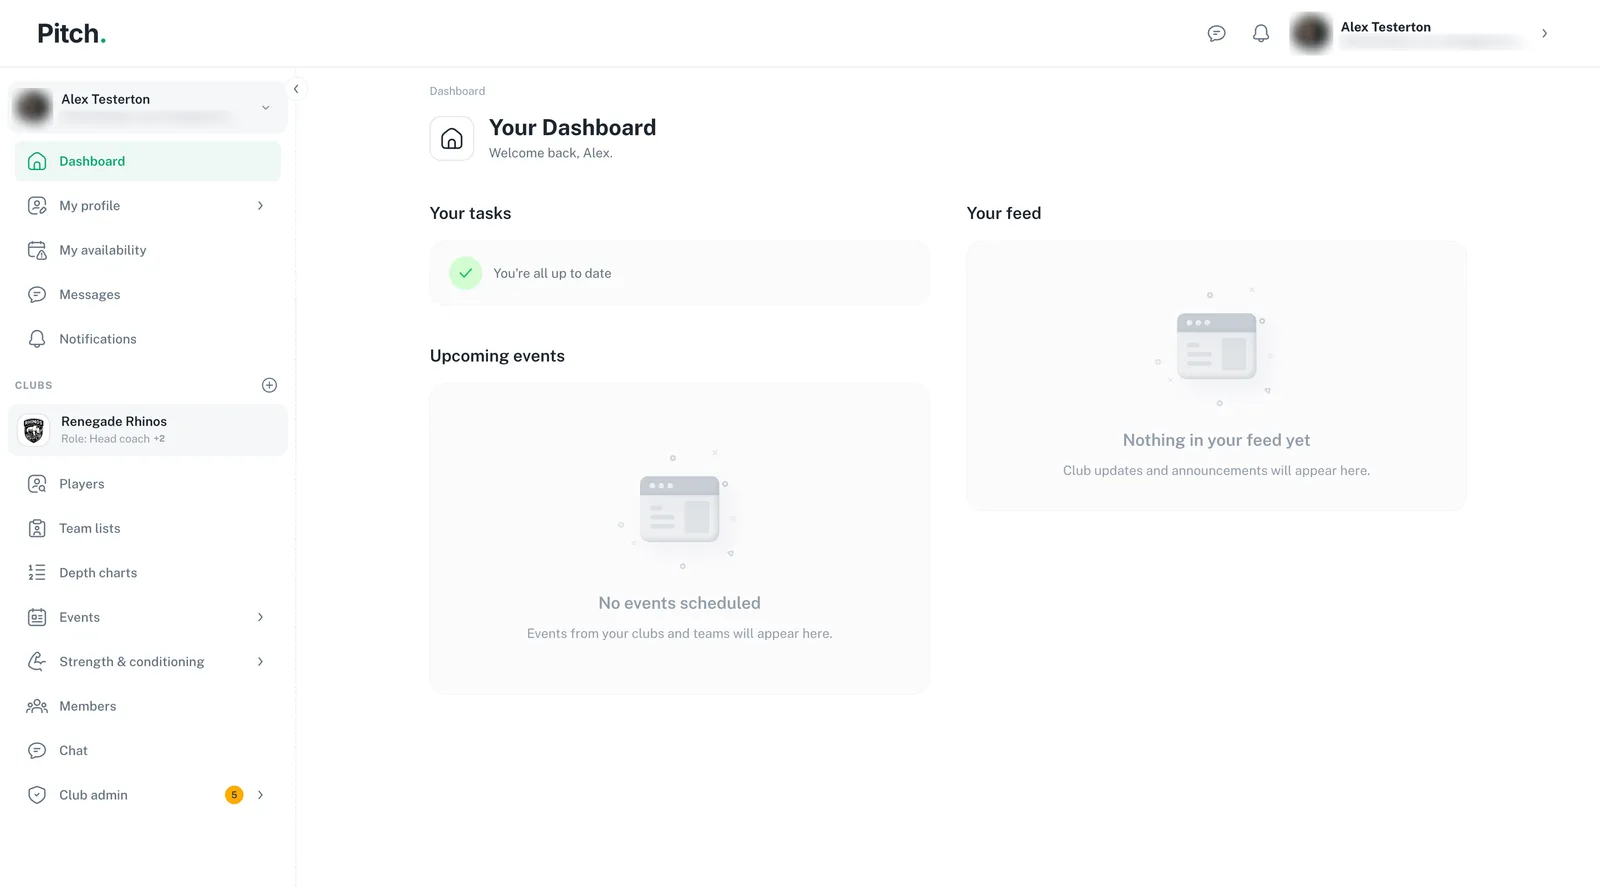The width and height of the screenshot is (1600, 887).
Task: Click the Pitch logo
Action: [71, 33]
